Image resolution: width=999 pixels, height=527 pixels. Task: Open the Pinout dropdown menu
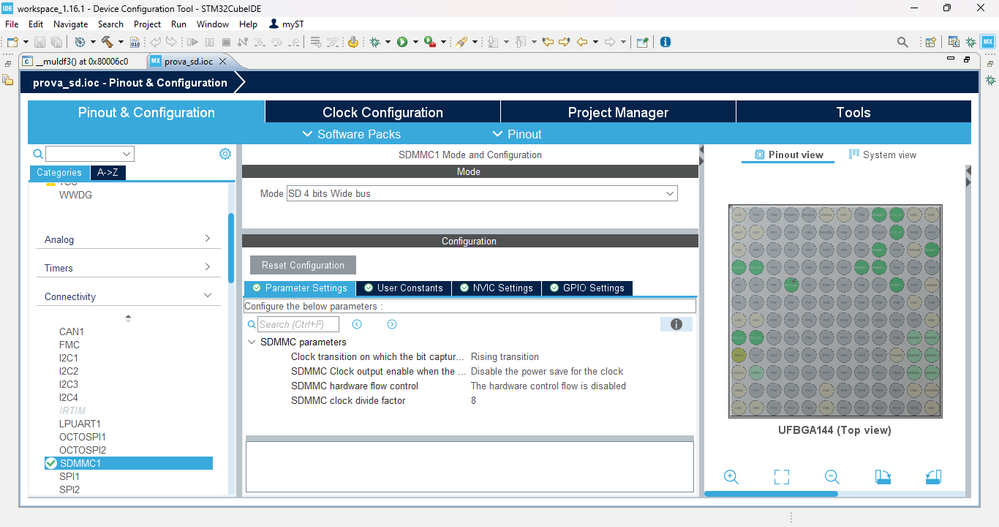pos(517,134)
